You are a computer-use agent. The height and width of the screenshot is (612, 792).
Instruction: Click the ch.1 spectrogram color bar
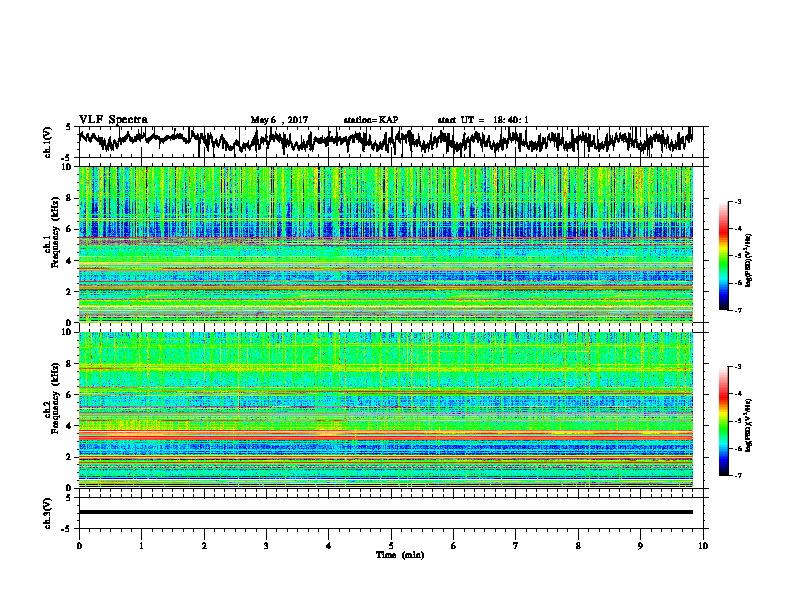[x=723, y=256]
